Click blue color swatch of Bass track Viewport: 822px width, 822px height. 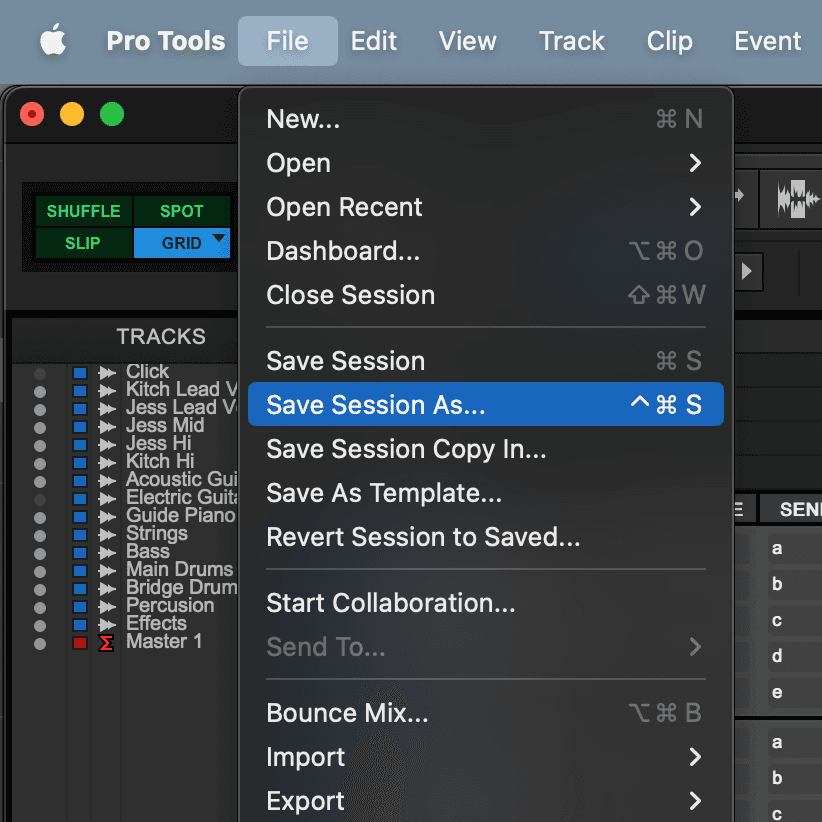tap(80, 553)
